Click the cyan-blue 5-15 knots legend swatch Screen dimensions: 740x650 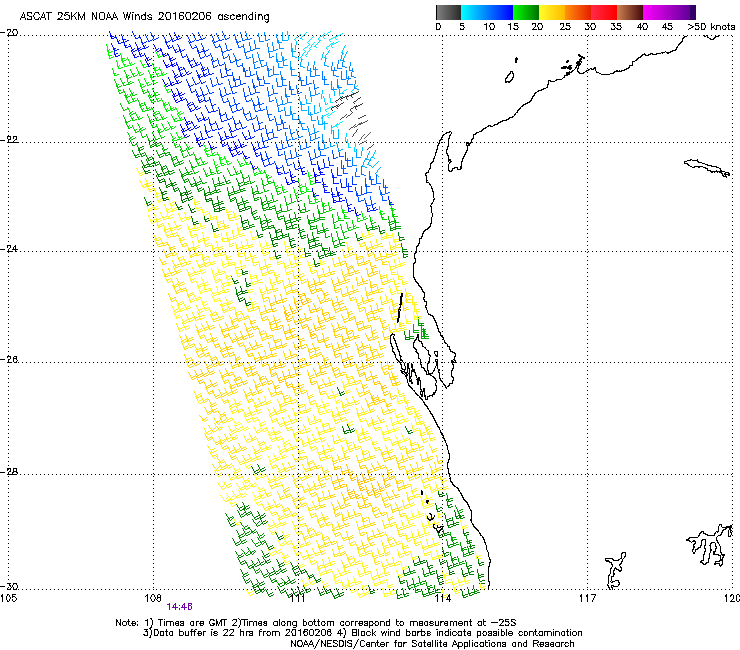[x=487, y=12]
